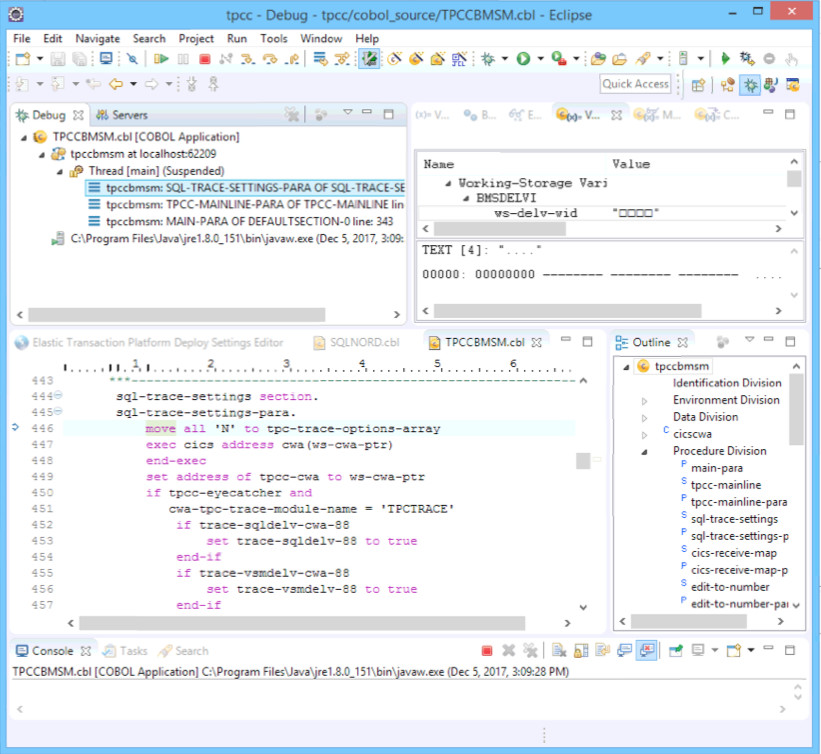Click the Outline view vertical scrollbar thumb
The height and width of the screenshot is (754, 821).
click(x=796, y=410)
